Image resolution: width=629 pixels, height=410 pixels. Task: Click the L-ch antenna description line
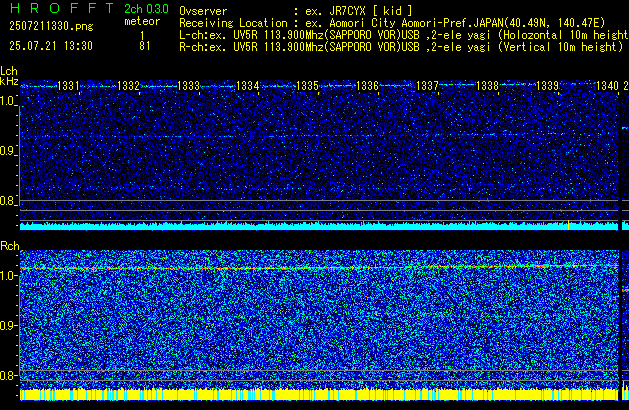coord(404,35)
